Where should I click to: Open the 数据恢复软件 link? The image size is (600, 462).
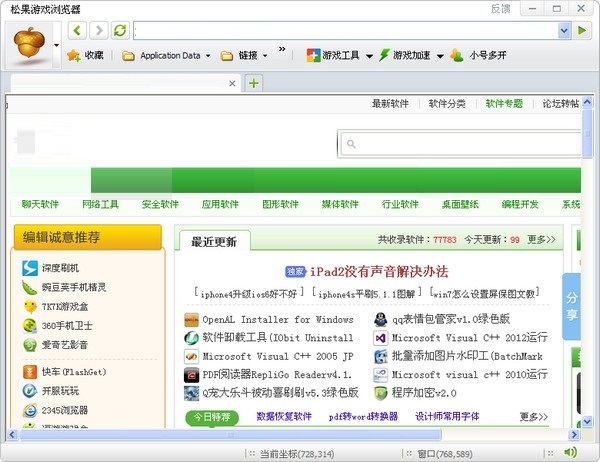[284, 416]
